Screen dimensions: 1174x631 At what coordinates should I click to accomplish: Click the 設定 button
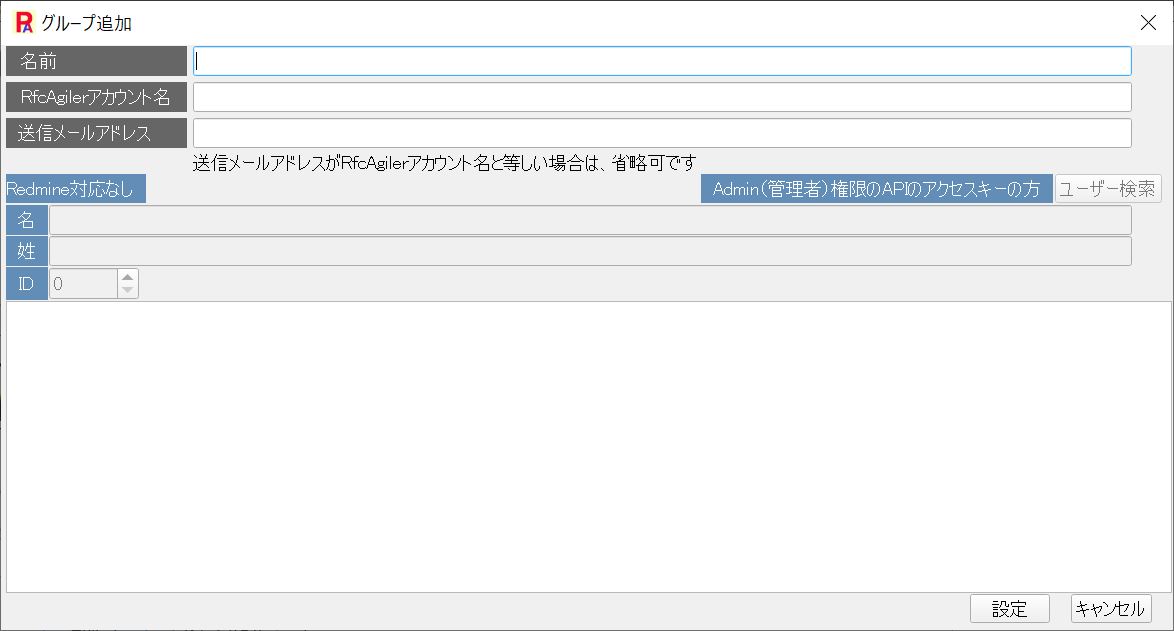1009,609
